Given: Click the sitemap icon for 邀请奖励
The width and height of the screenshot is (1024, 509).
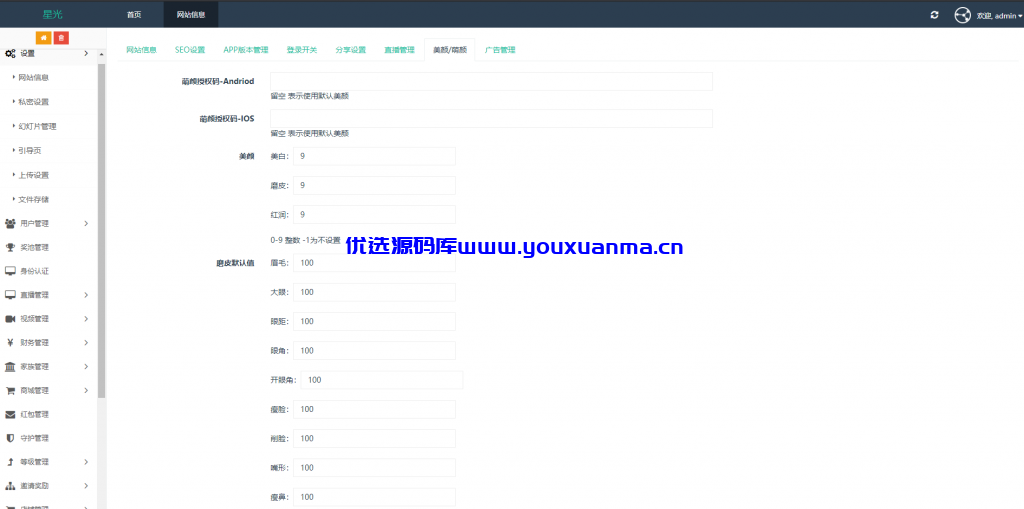Looking at the screenshot, I should (x=10, y=486).
